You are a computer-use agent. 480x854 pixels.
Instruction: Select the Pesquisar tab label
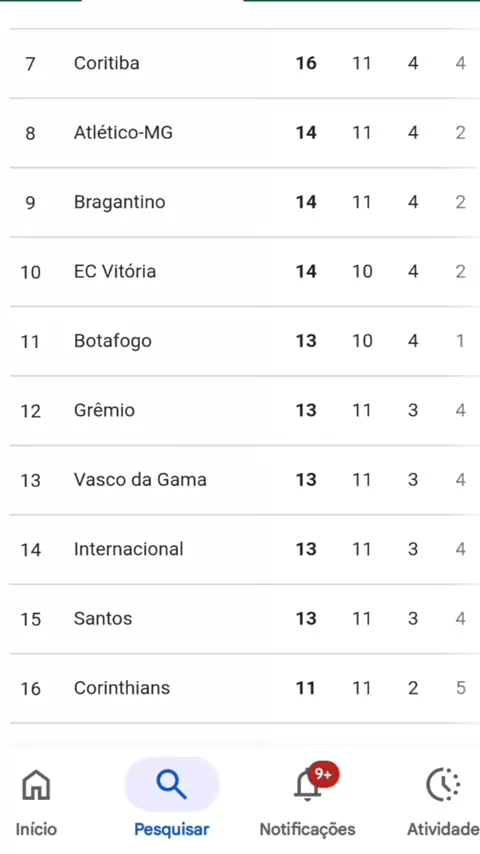point(172,829)
